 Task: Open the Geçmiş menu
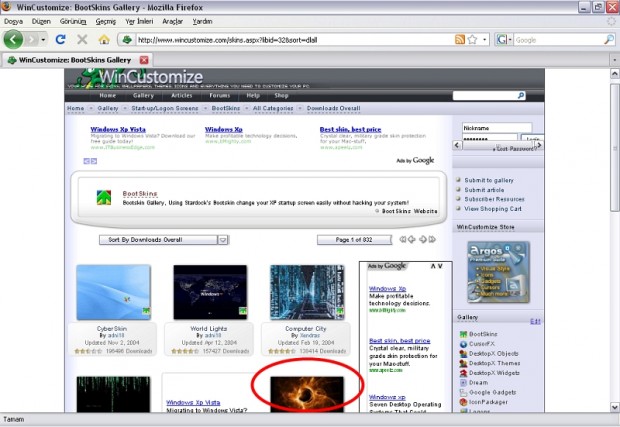106,21
